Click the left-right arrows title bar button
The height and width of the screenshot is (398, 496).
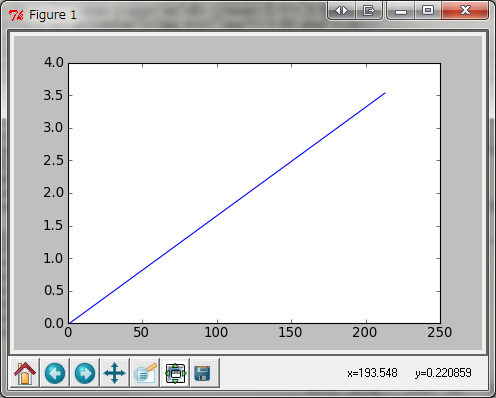point(341,11)
